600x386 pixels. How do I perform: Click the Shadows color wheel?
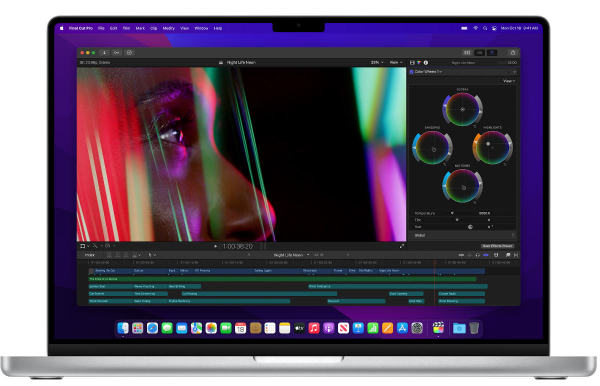[432, 148]
